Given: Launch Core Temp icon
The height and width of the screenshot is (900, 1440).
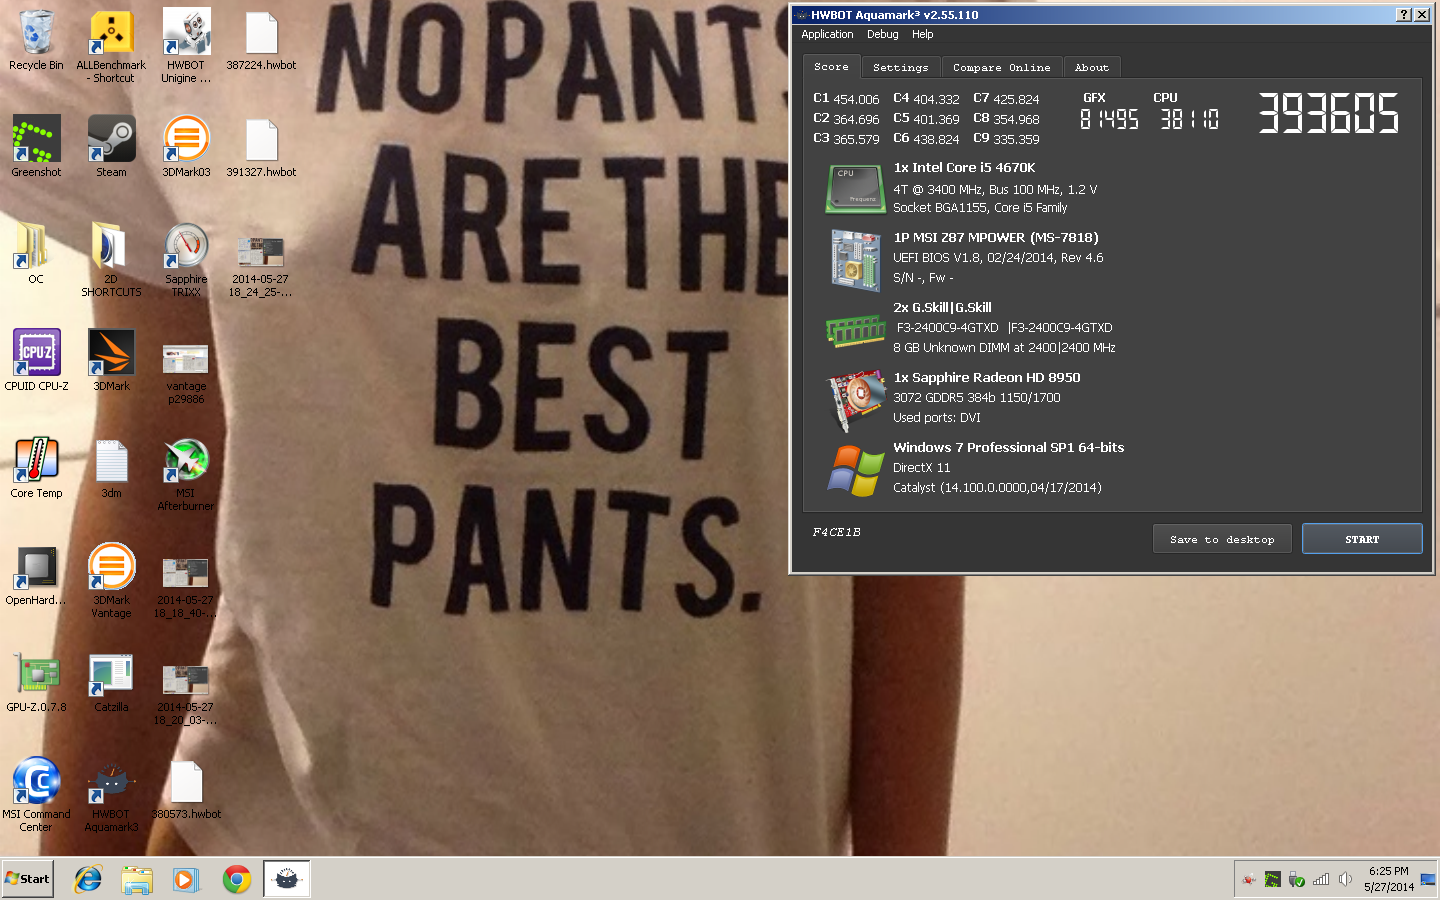Looking at the screenshot, I should pos(36,468).
